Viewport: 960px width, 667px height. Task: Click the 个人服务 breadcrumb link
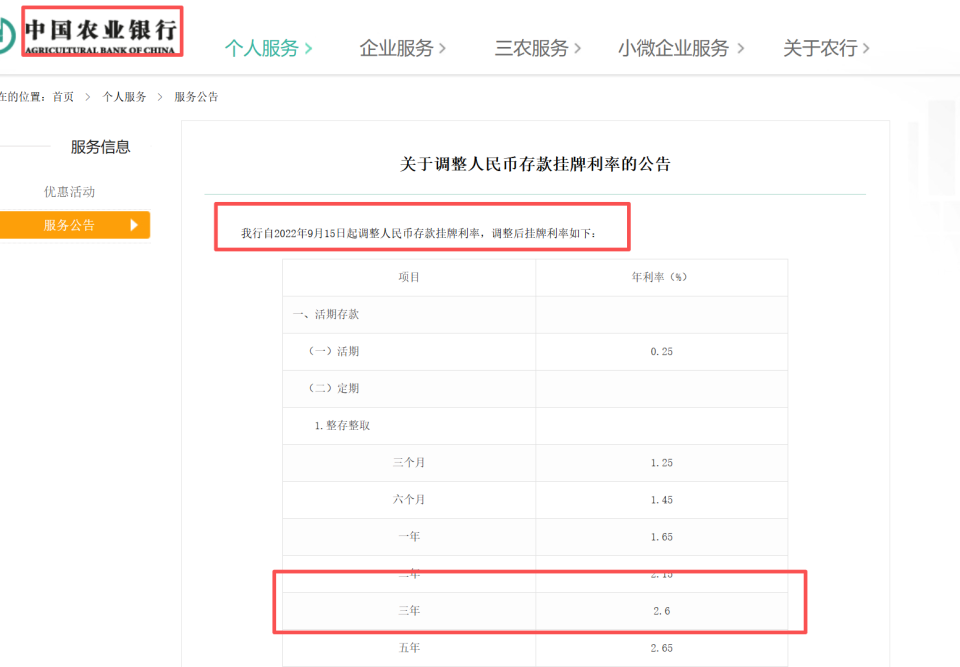coord(126,96)
